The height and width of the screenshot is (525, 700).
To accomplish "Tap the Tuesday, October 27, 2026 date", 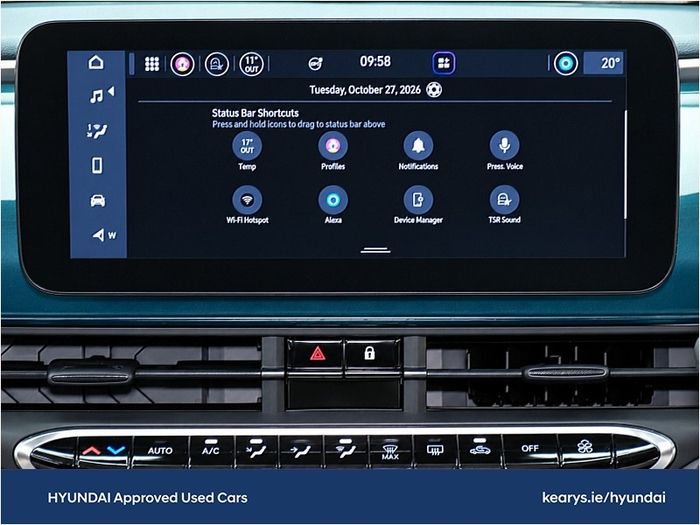I will (365, 90).
